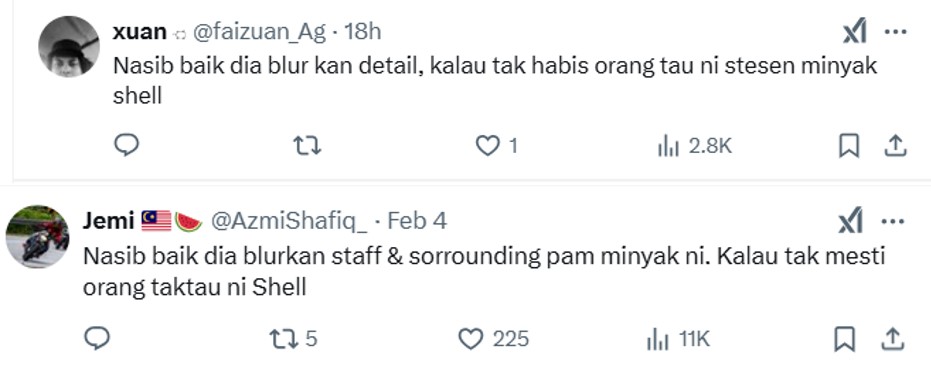The image size is (931, 367).
Task: Bookmark Jemi's tweet
Action: 844,339
